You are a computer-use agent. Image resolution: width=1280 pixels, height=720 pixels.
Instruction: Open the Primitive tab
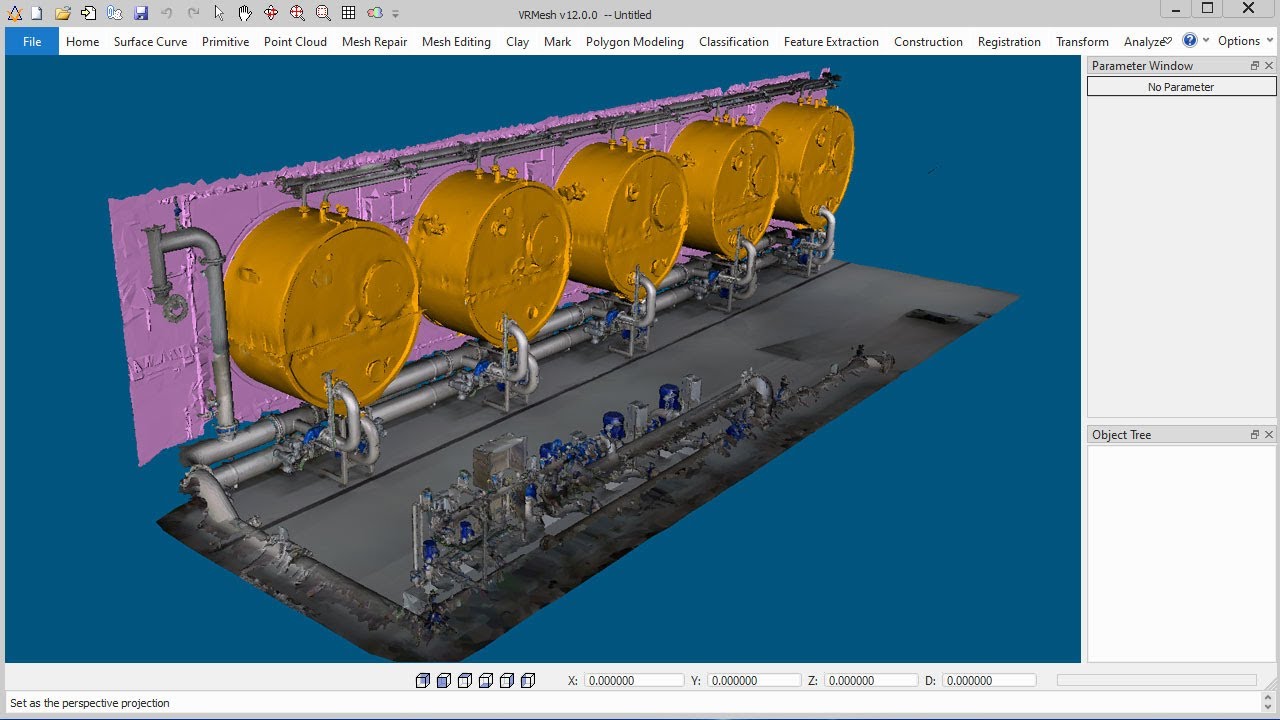click(225, 41)
